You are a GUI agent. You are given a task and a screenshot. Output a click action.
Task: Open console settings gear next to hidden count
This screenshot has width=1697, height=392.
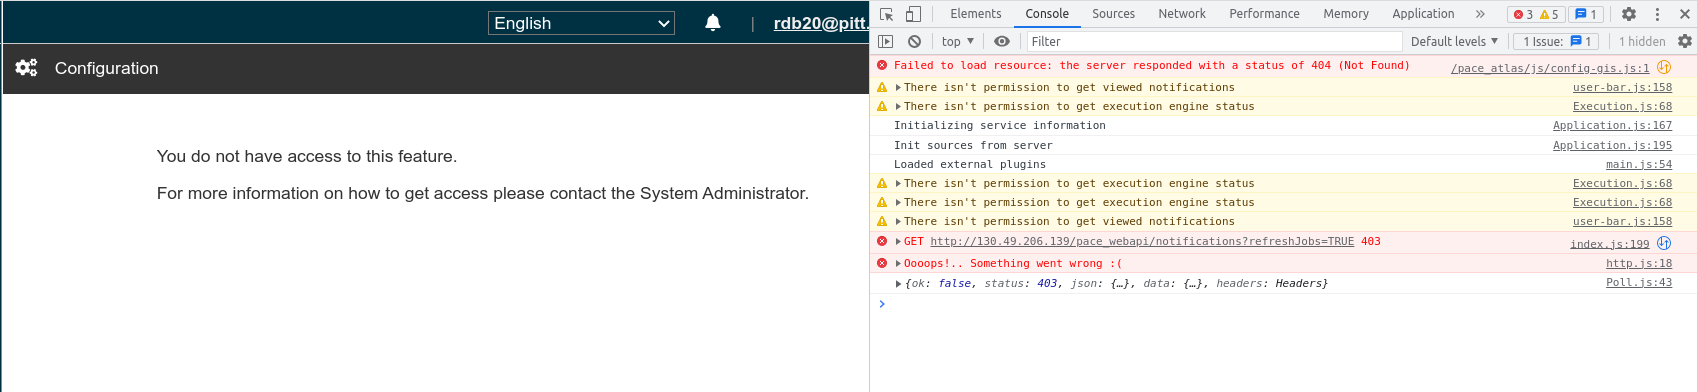point(1685,41)
